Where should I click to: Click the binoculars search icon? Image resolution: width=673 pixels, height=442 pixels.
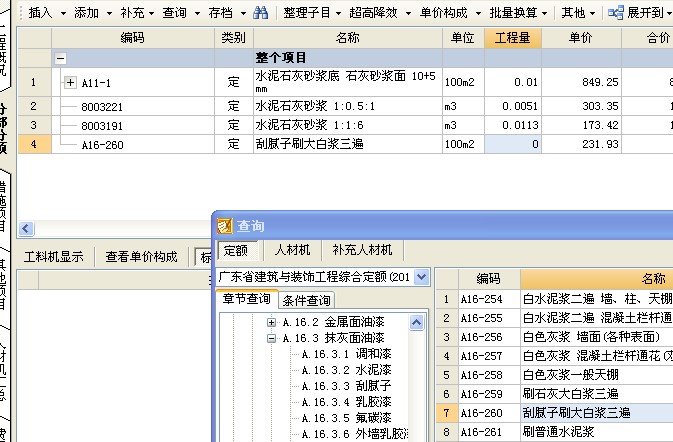click(261, 13)
